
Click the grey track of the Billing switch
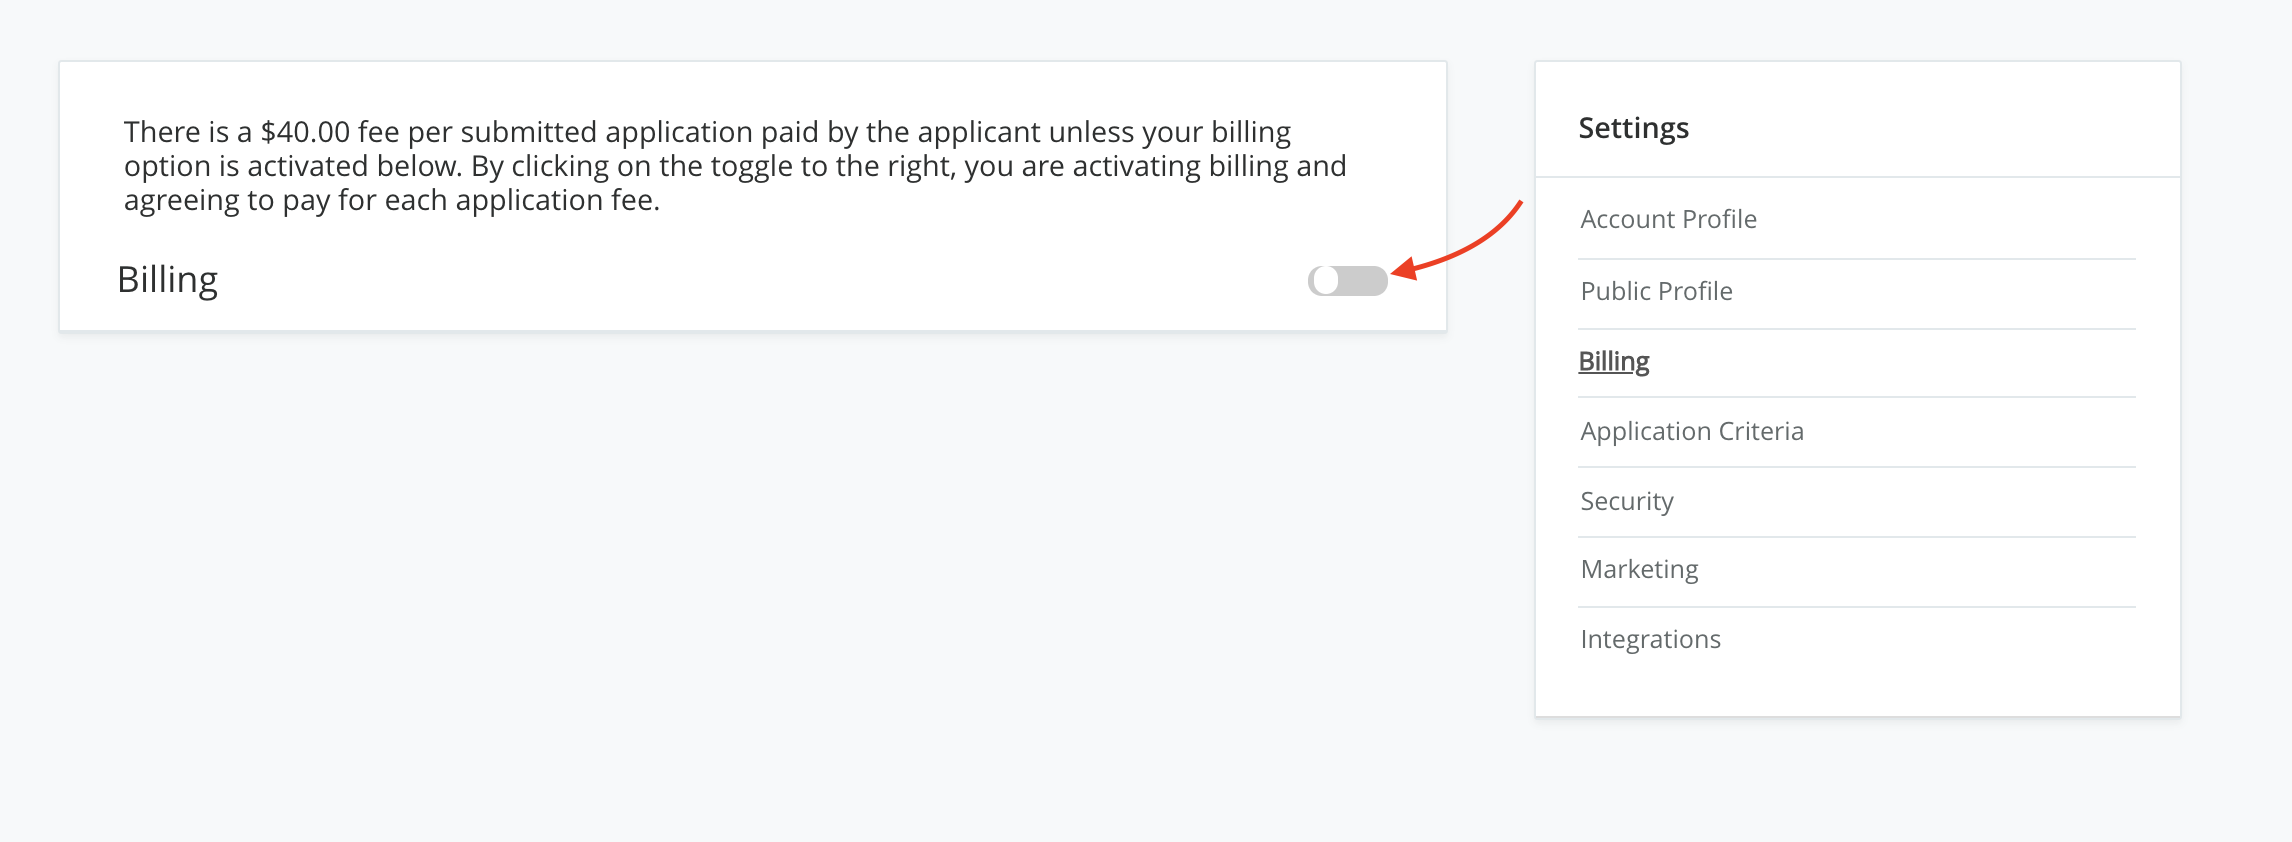point(1364,281)
